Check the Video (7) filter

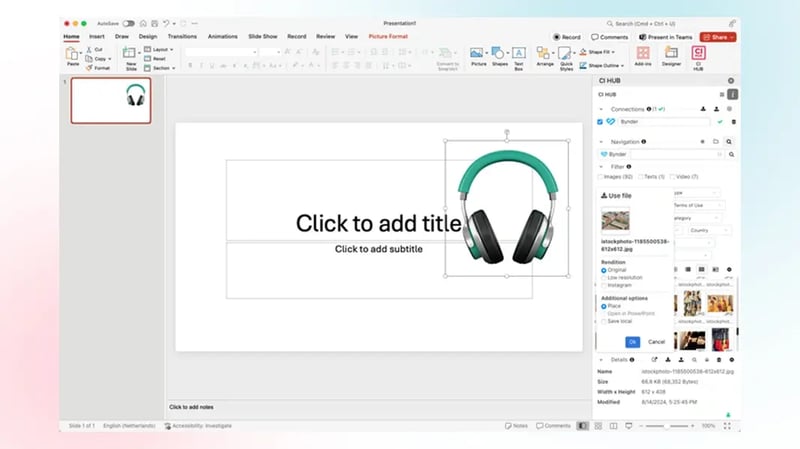point(672,177)
